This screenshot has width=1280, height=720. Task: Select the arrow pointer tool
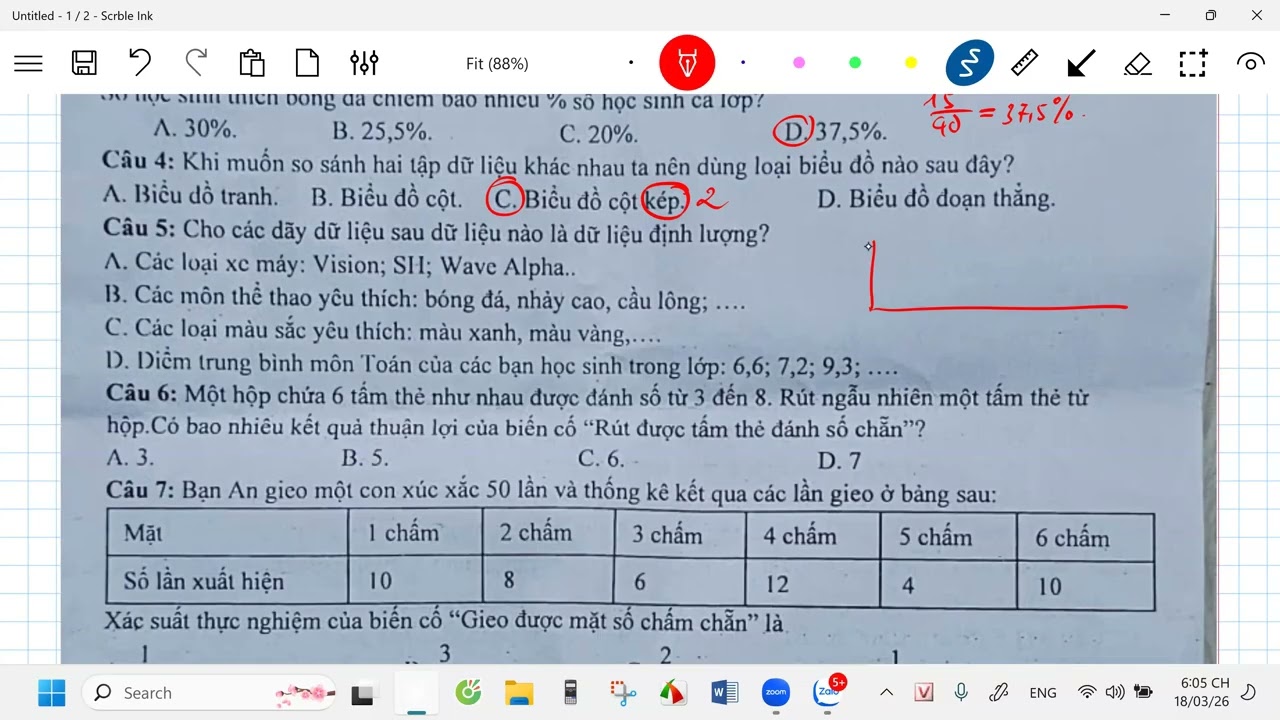point(1081,63)
